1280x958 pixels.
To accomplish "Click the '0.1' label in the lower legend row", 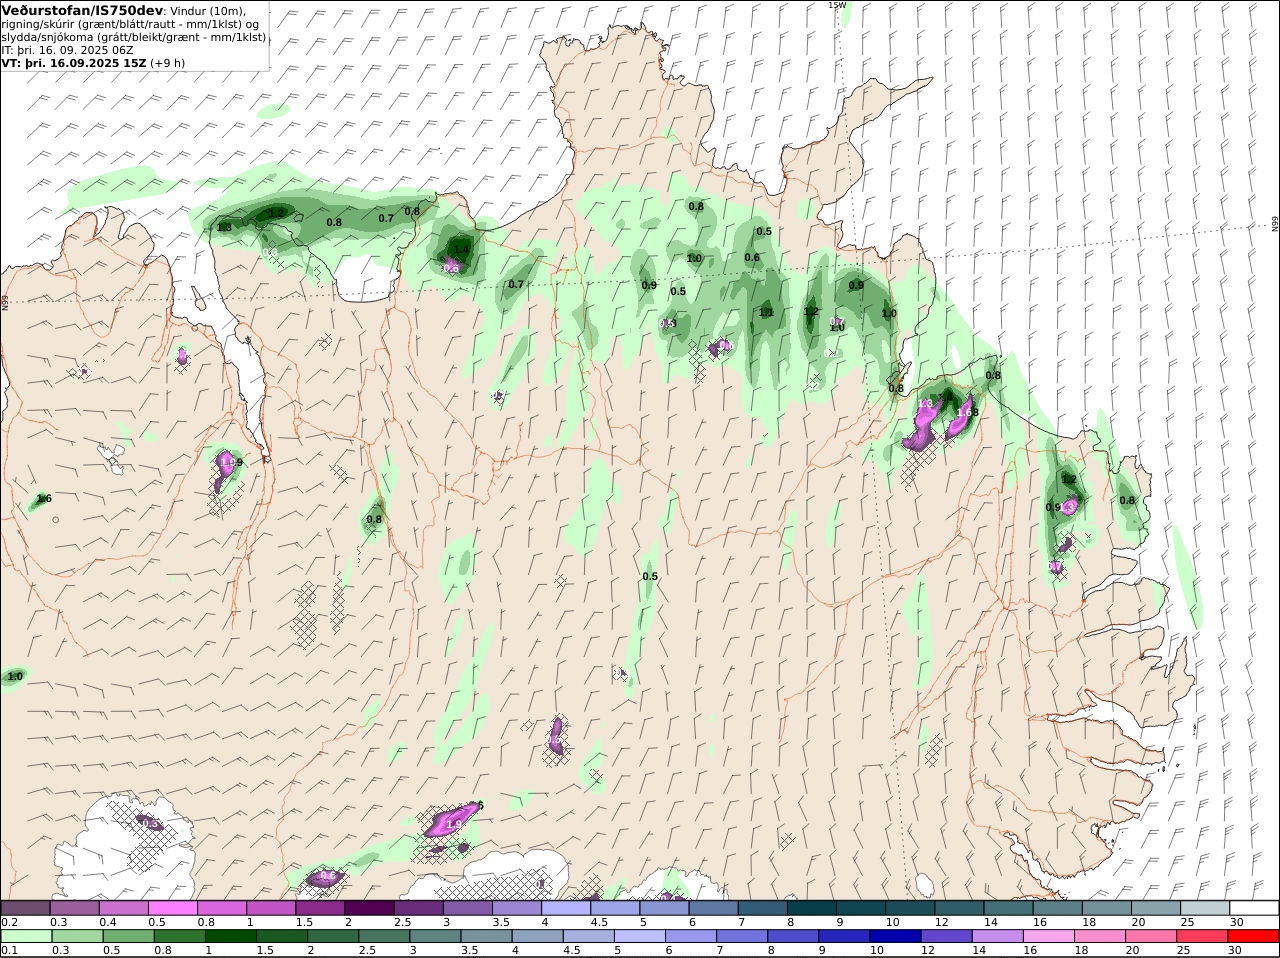I will click(x=10, y=951).
